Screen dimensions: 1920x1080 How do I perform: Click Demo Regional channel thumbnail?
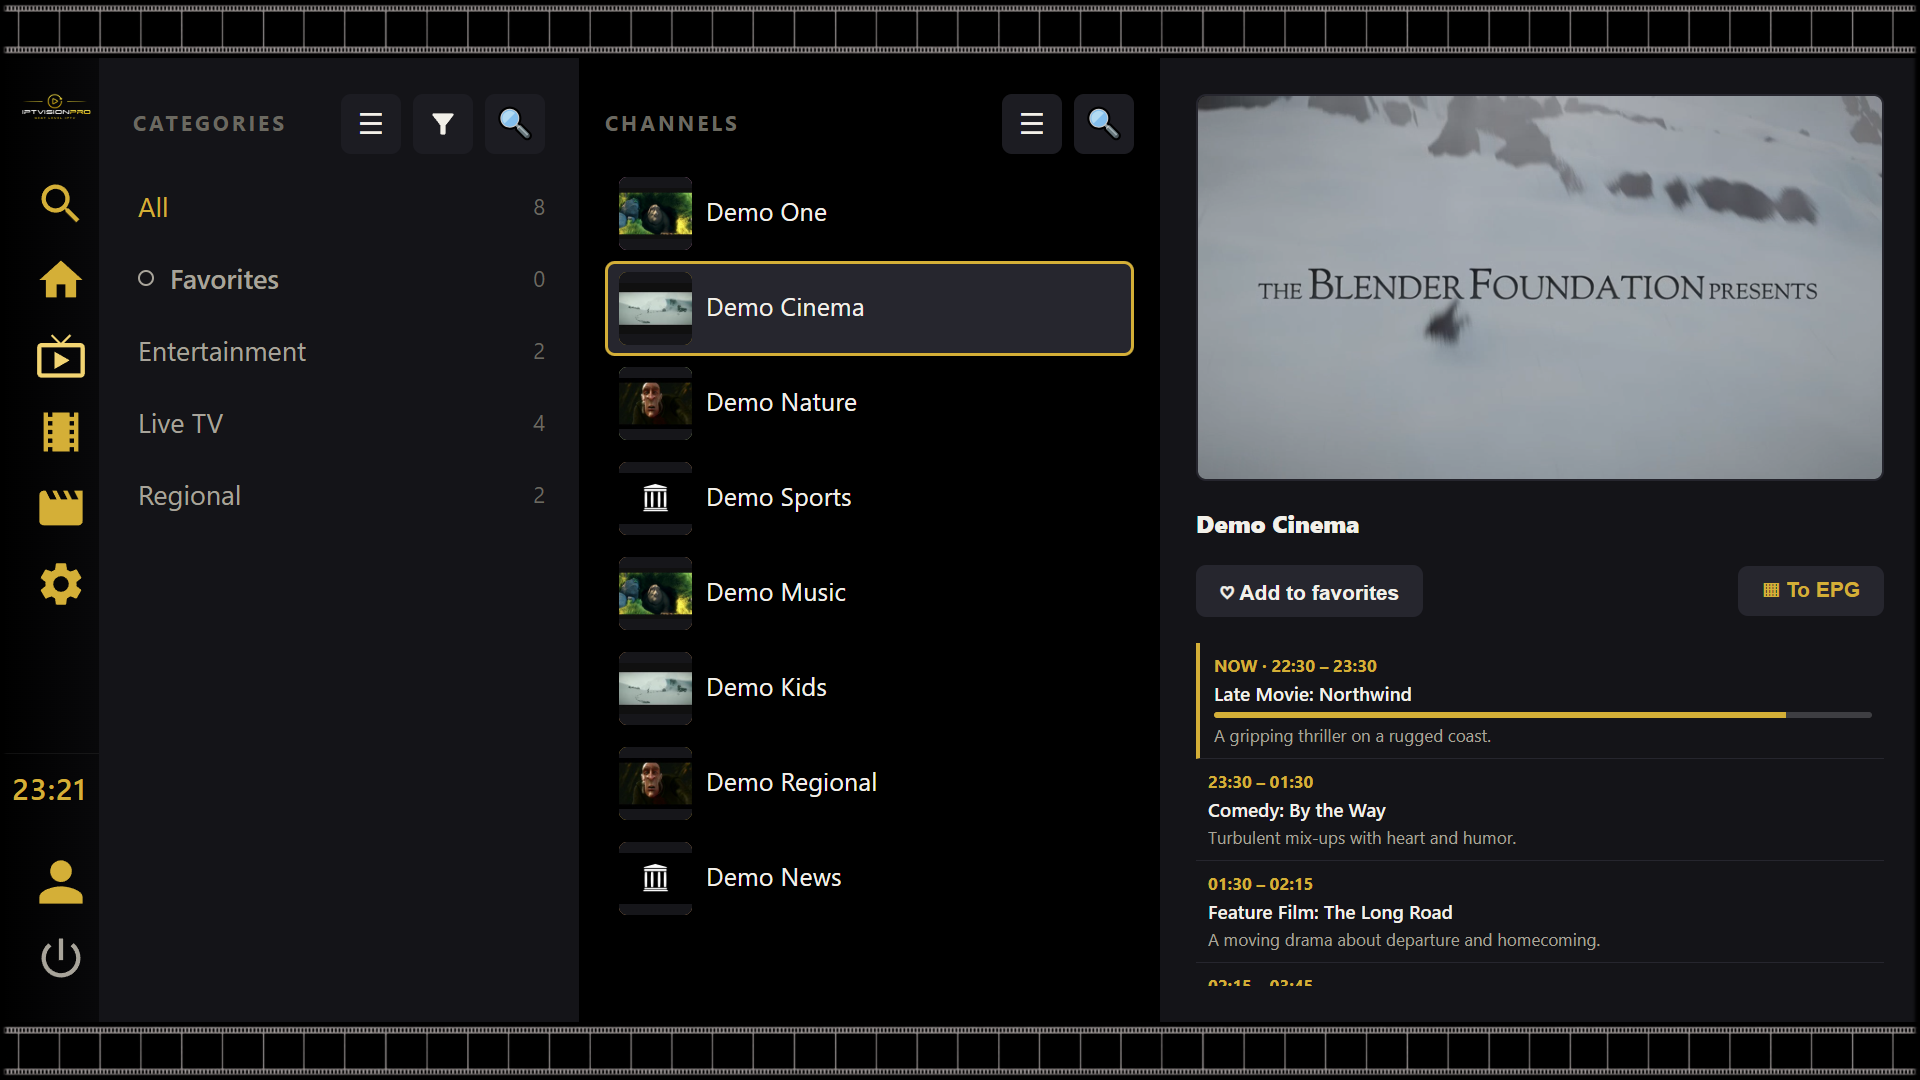click(655, 783)
